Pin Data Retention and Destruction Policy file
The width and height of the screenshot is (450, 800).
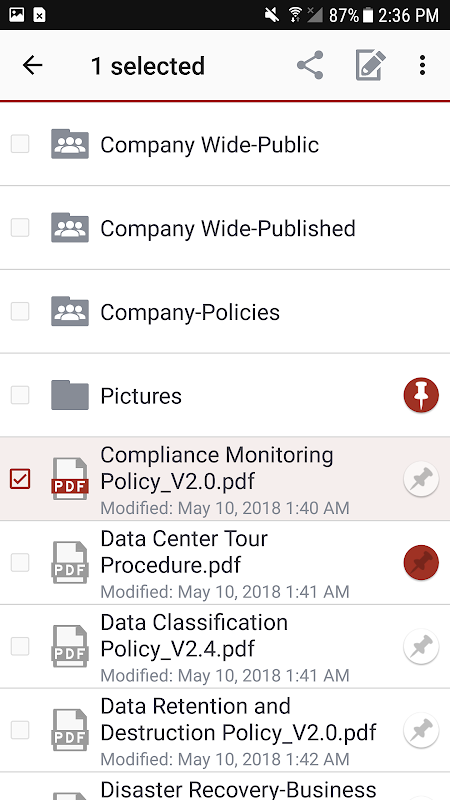tap(421, 730)
